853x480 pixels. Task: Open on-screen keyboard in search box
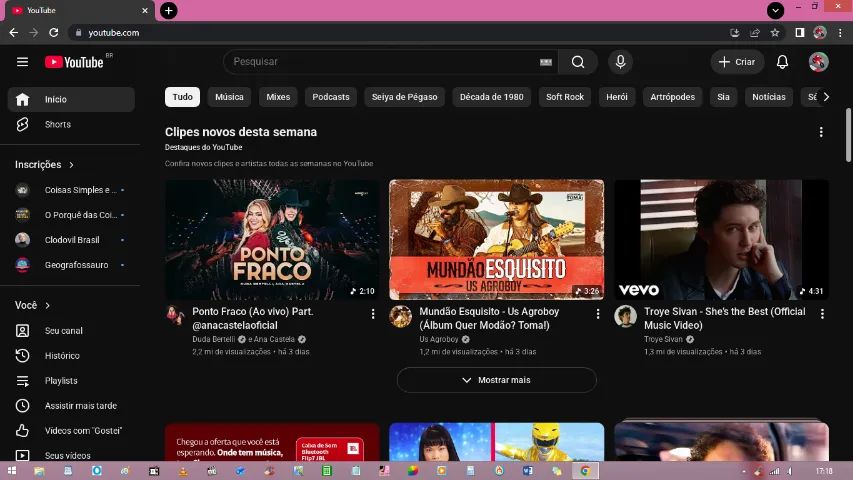(x=546, y=62)
